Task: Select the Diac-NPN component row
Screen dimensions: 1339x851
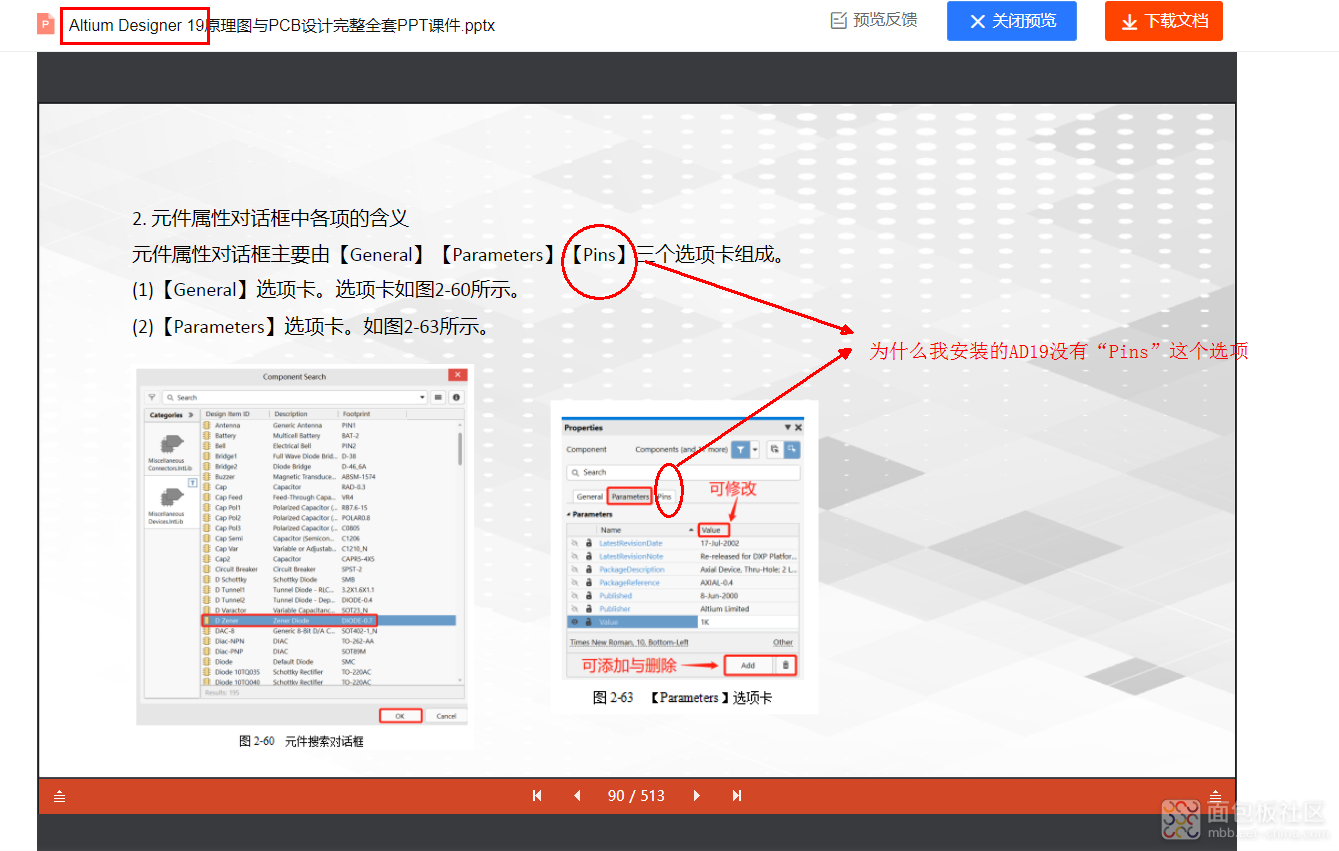Action: click(329, 641)
